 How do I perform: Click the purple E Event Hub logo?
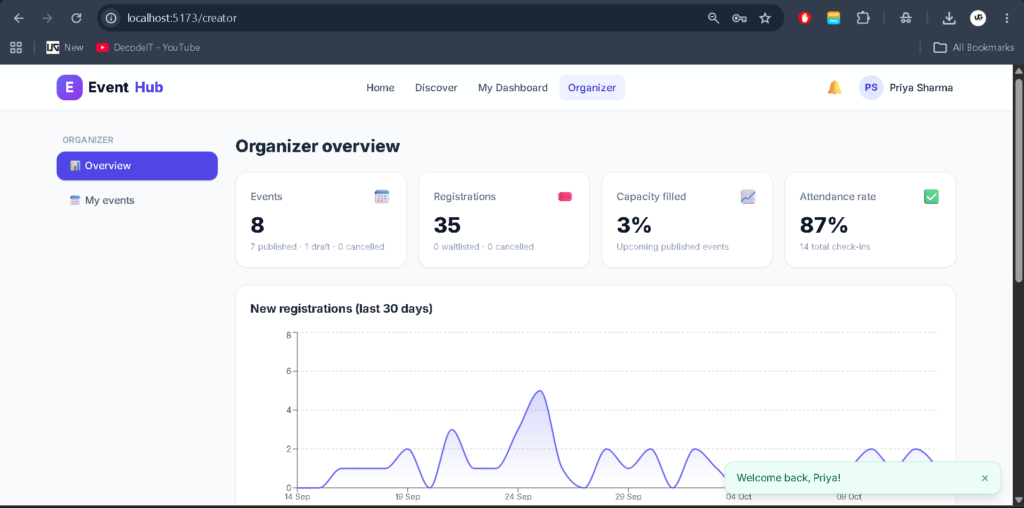click(x=69, y=87)
